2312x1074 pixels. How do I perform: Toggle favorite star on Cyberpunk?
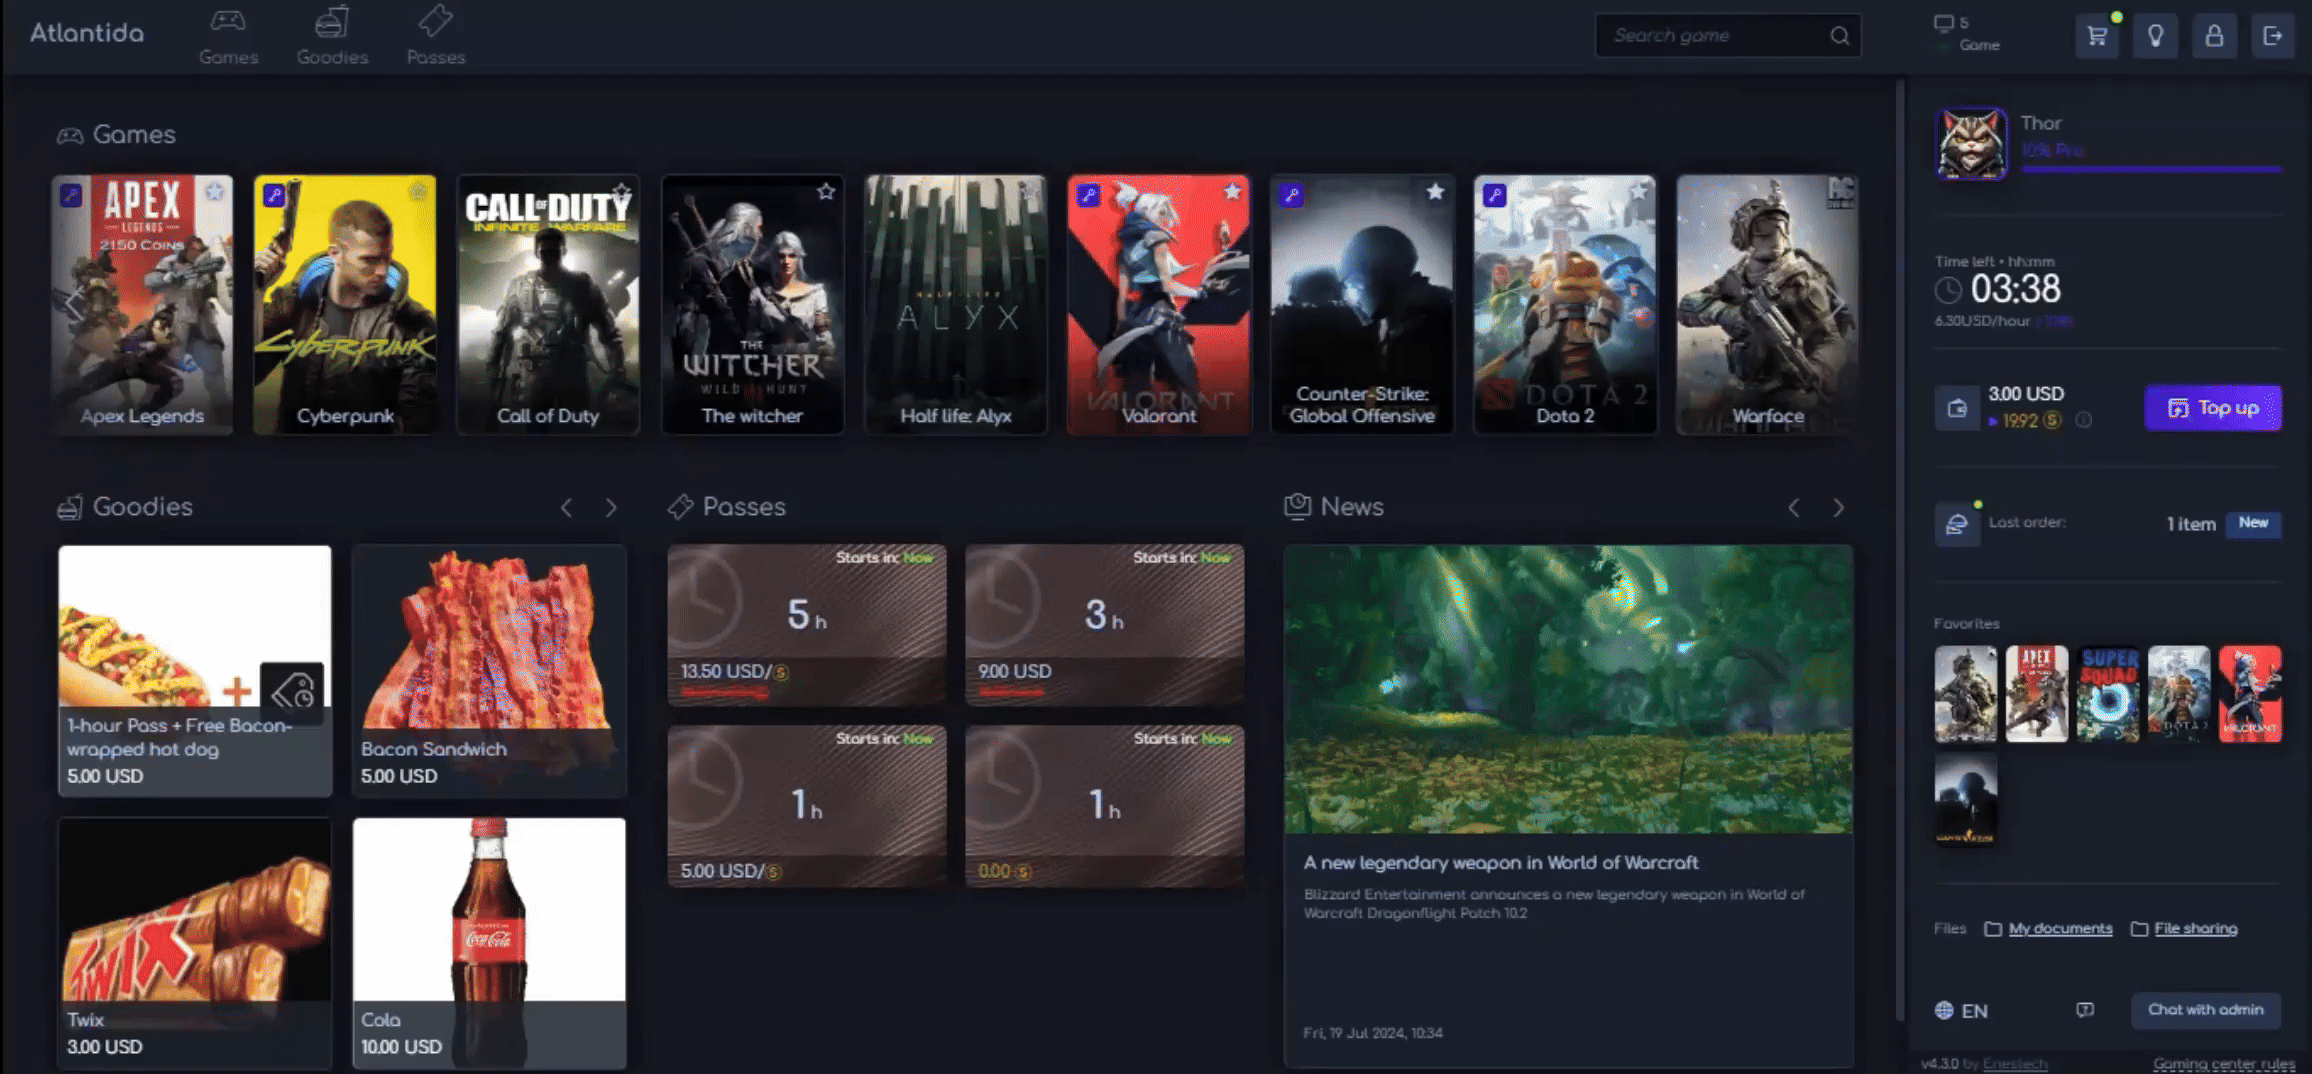417,191
